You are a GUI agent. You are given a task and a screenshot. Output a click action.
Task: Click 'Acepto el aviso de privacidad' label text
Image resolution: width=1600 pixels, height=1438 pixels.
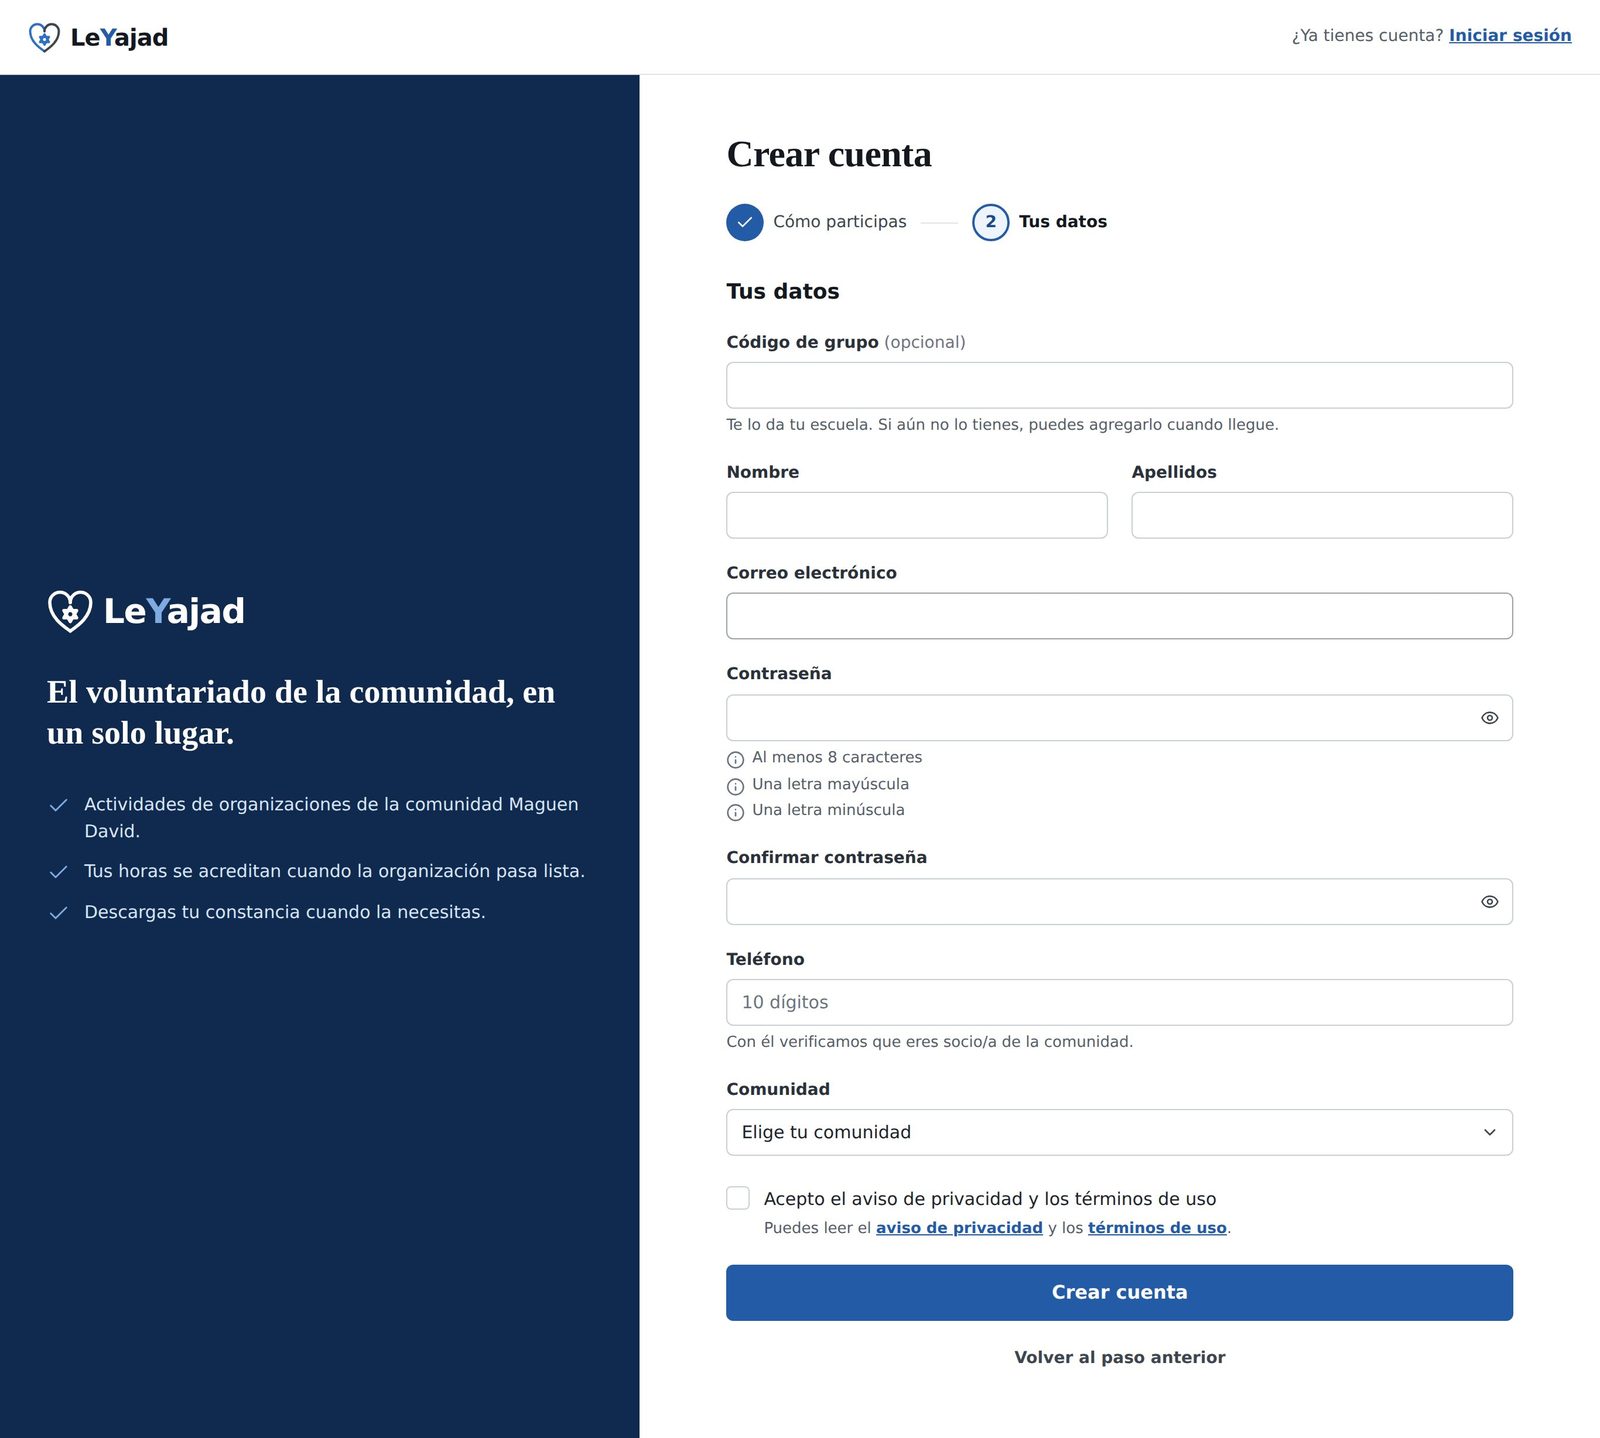990,1198
